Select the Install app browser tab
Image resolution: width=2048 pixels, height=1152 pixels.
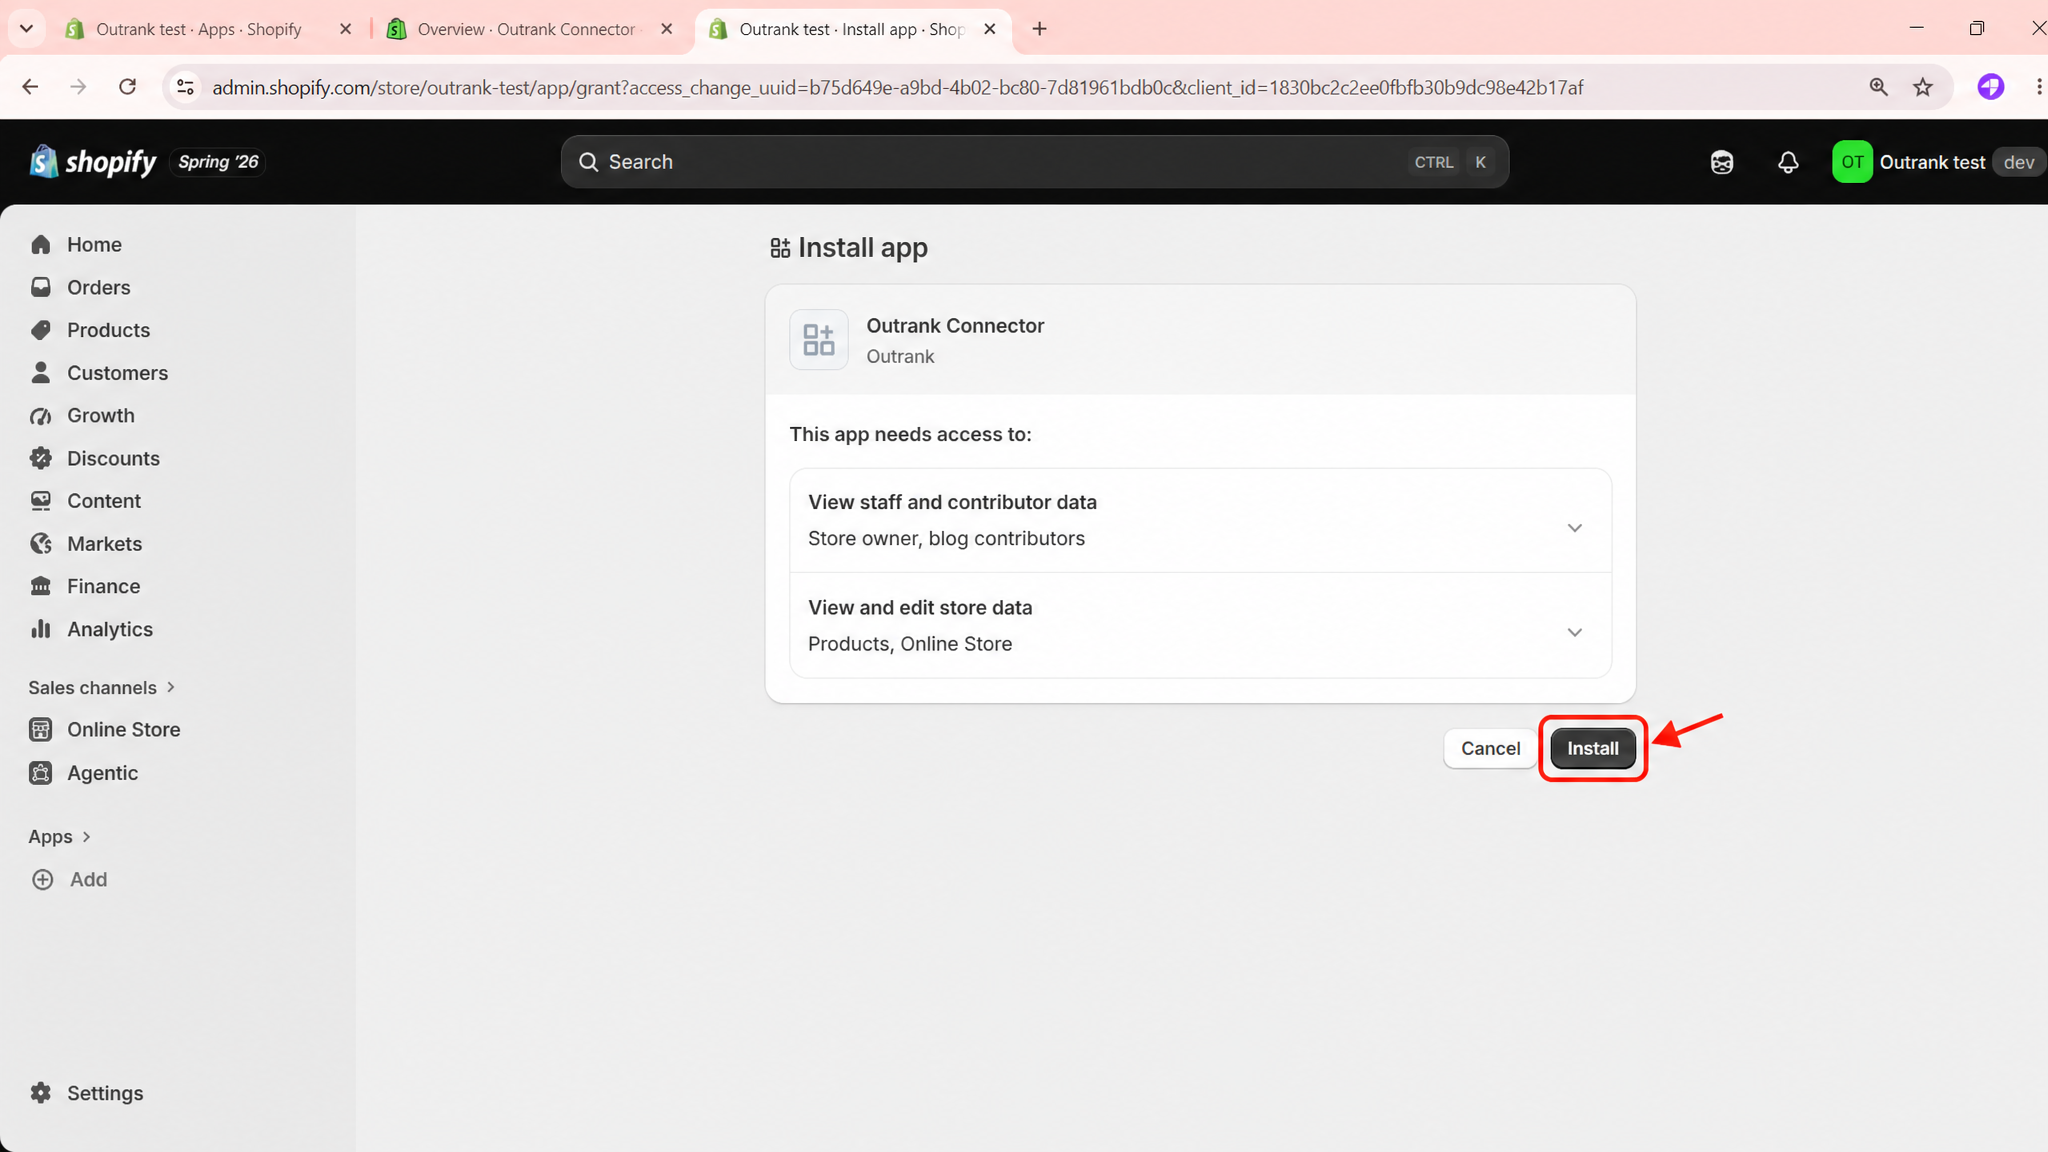(850, 29)
